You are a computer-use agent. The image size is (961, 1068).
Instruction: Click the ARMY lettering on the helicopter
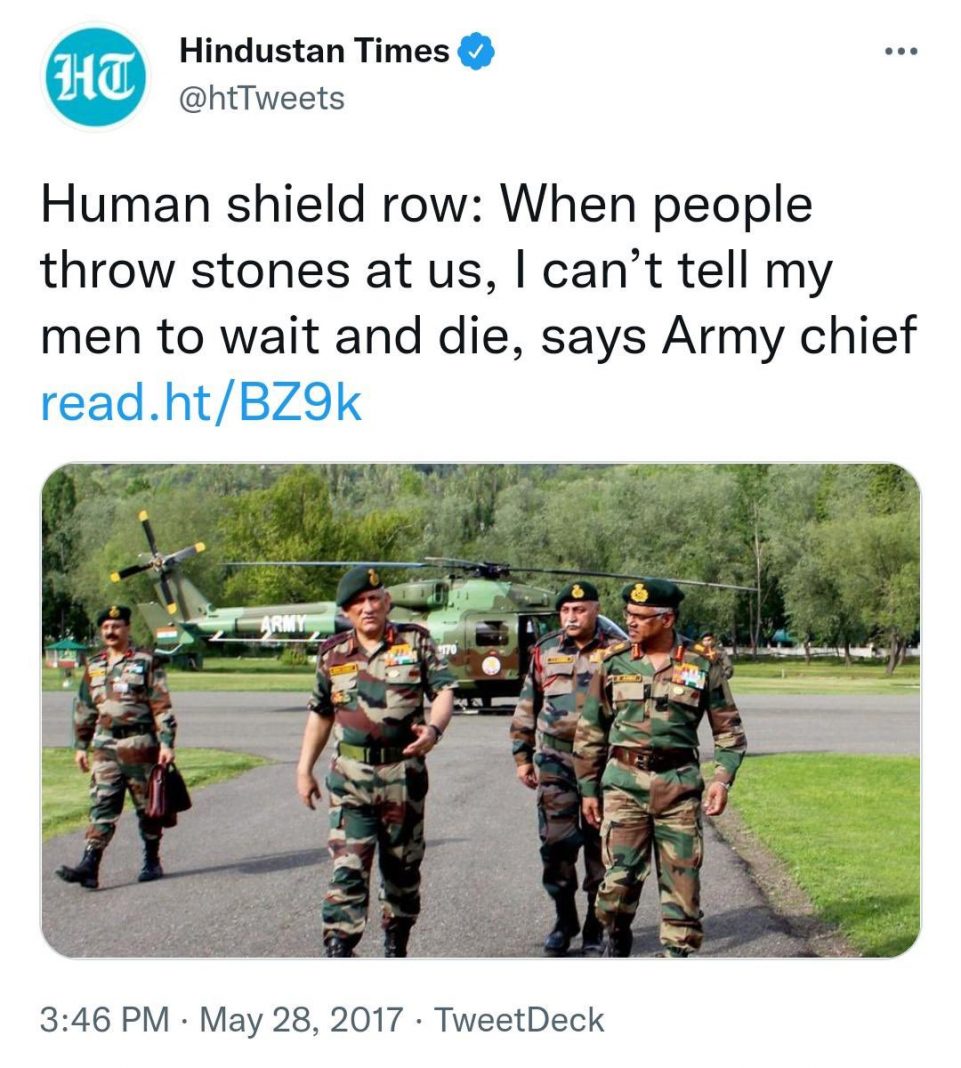click(x=282, y=624)
